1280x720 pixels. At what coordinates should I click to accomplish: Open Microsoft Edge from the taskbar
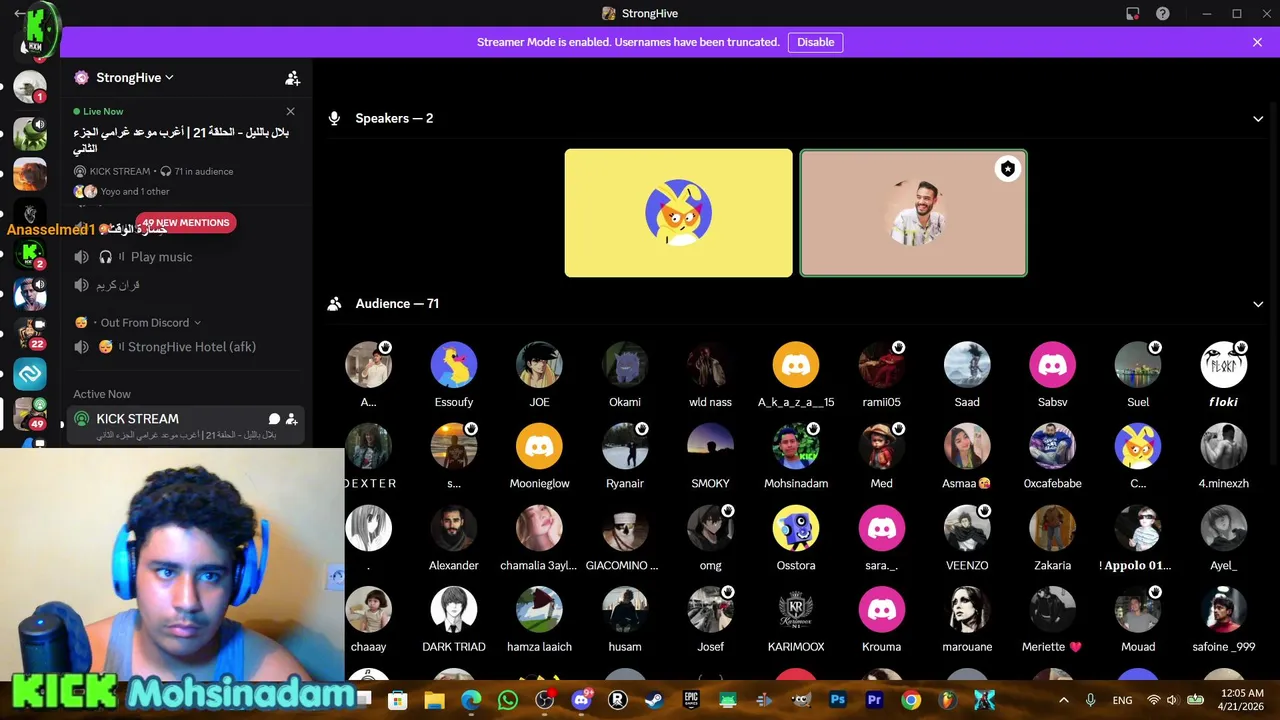471,700
